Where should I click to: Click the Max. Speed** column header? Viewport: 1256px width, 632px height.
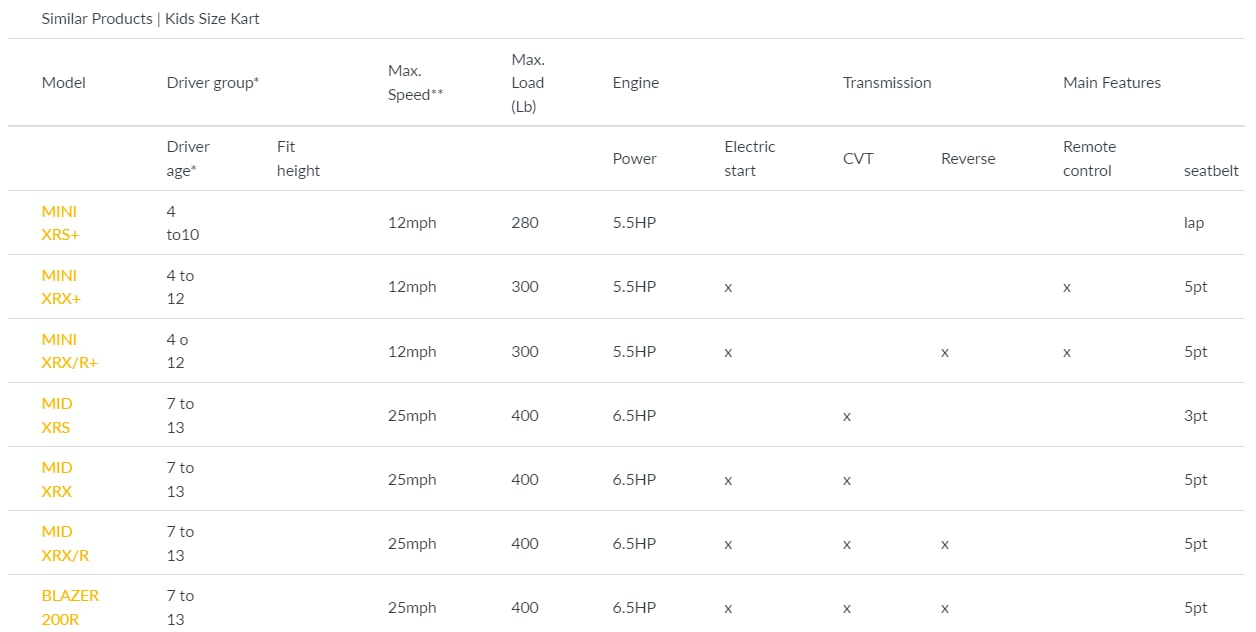(x=415, y=83)
